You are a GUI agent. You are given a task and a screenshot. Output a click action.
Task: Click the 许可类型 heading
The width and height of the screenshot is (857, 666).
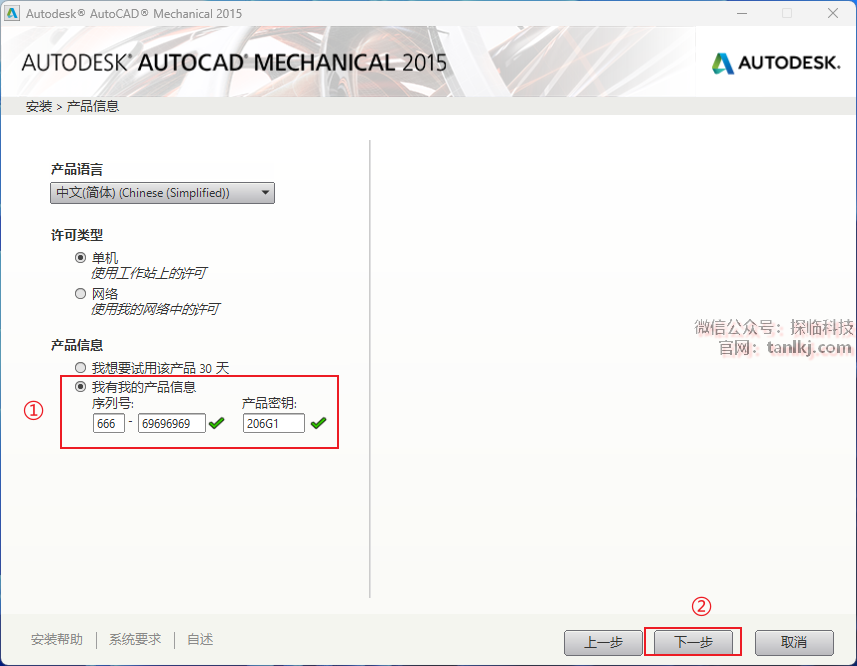[x=77, y=235]
